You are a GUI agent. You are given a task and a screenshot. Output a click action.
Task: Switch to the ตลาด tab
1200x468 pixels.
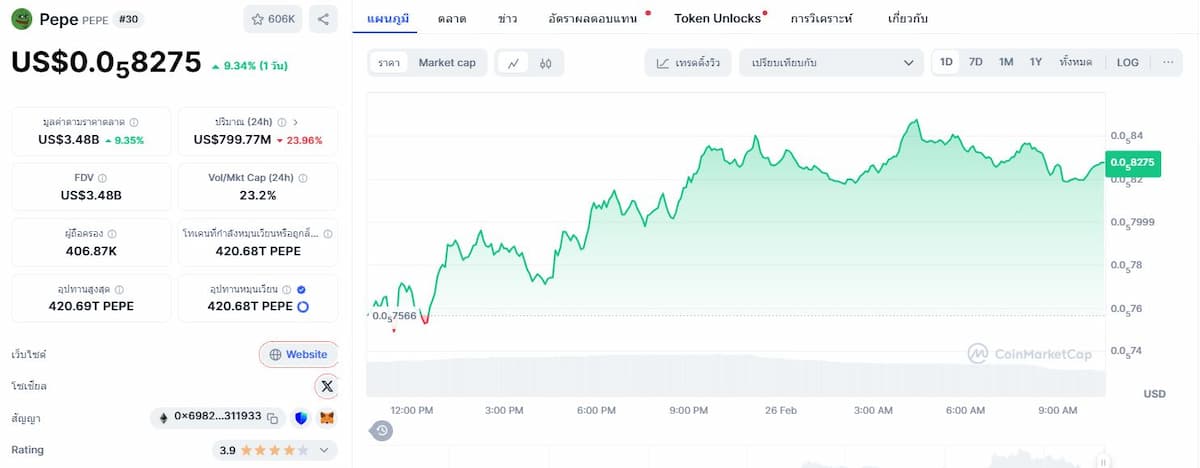tap(452, 19)
